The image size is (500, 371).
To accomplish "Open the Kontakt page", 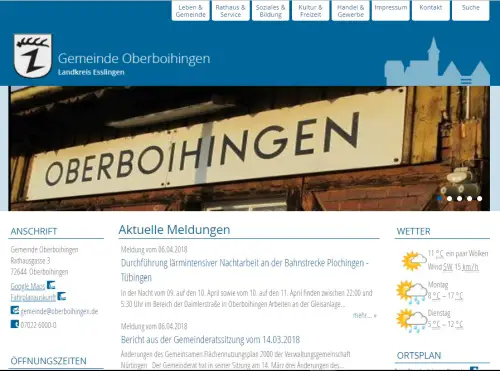I will point(431,11).
